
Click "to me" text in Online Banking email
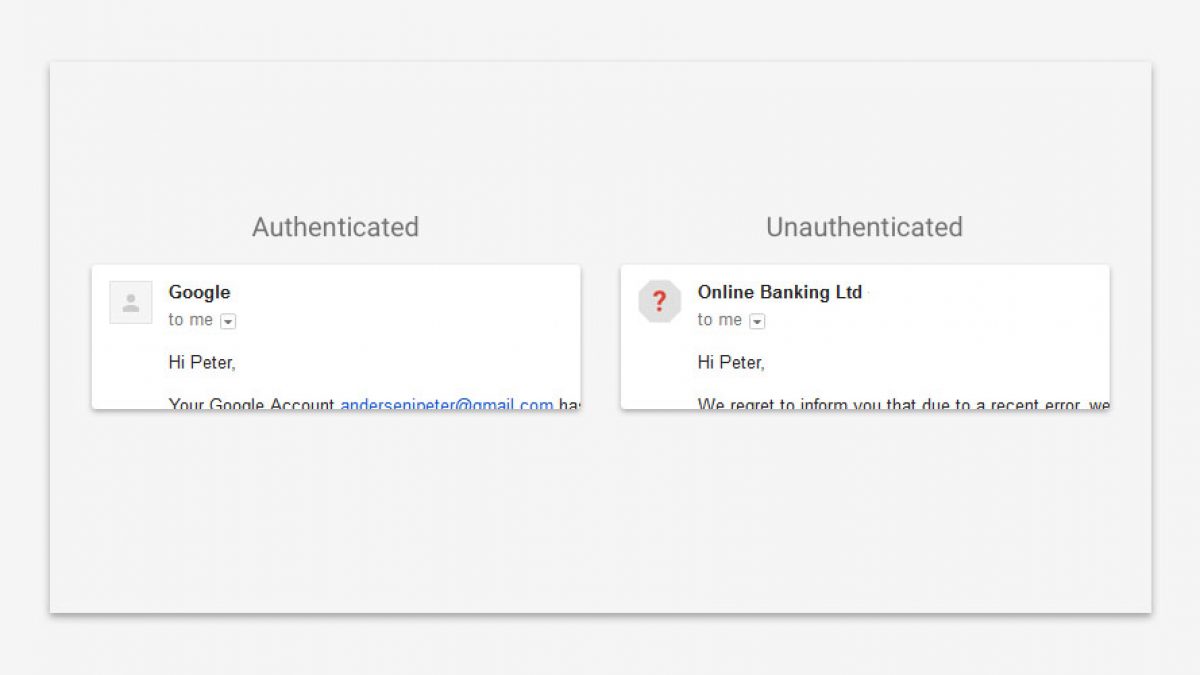click(x=719, y=320)
